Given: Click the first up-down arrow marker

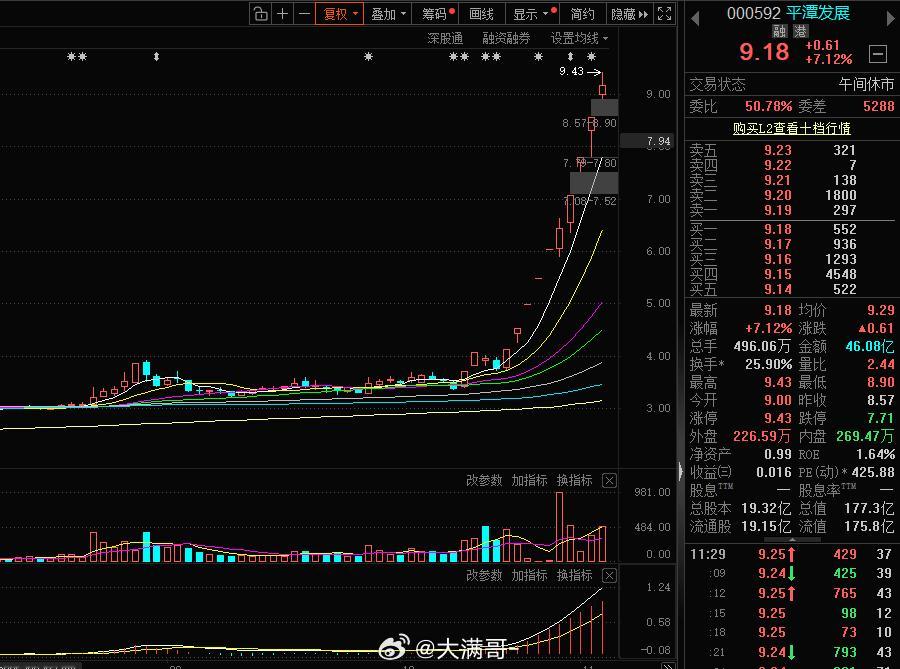Looking at the screenshot, I should point(156,57).
